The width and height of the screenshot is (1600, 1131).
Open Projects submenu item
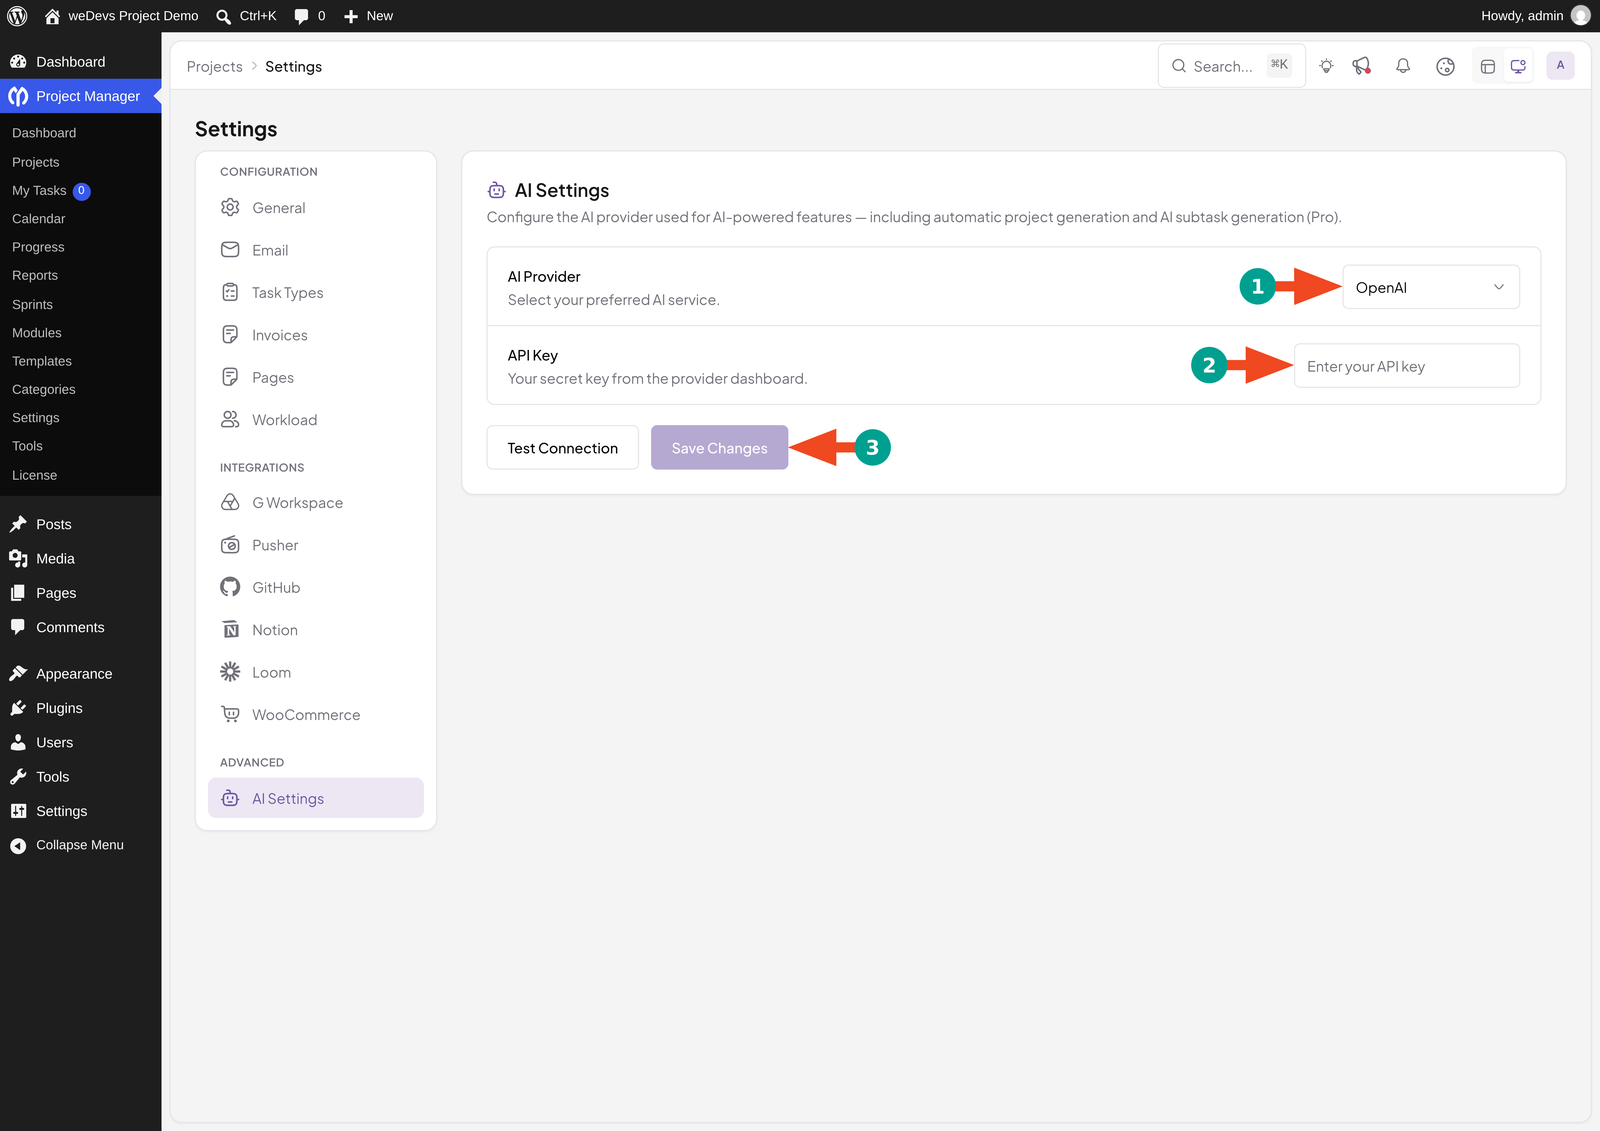coord(36,162)
